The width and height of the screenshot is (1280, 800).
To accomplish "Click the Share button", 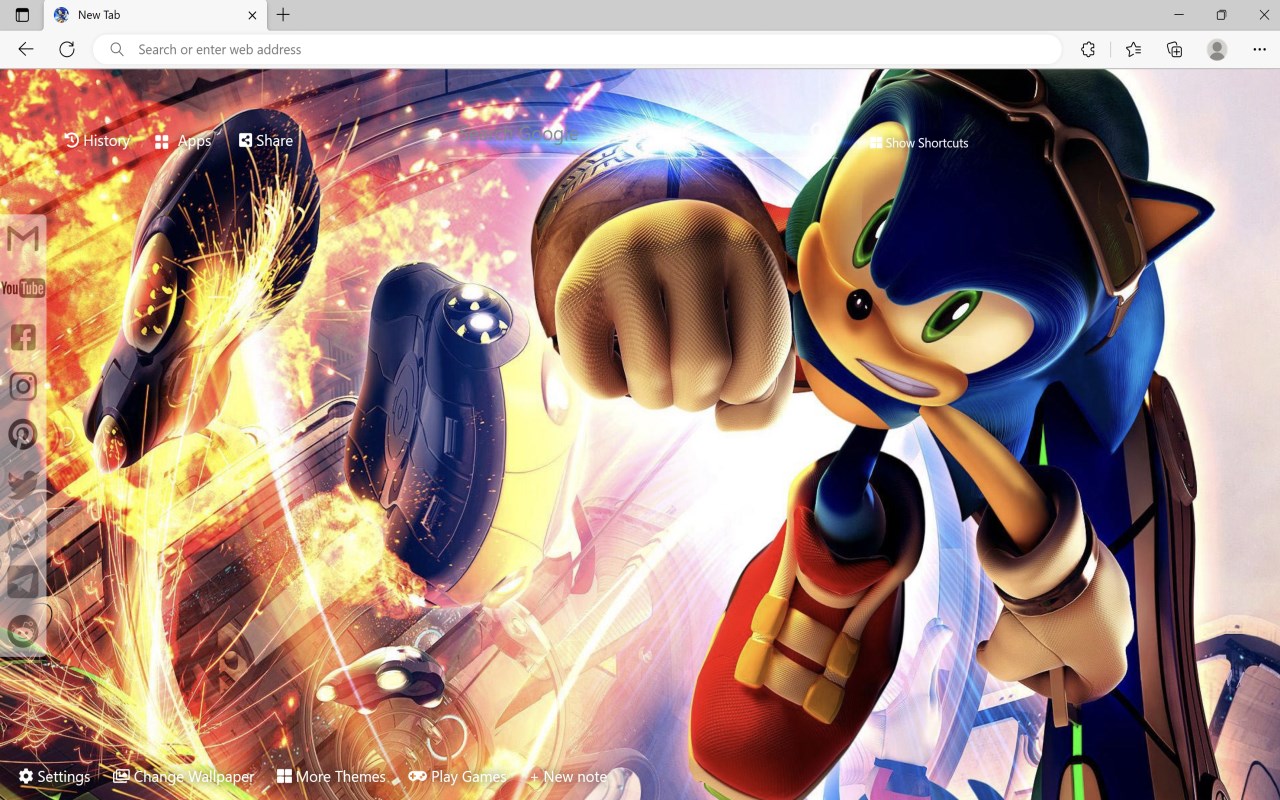I will click(x=266, y=141).
